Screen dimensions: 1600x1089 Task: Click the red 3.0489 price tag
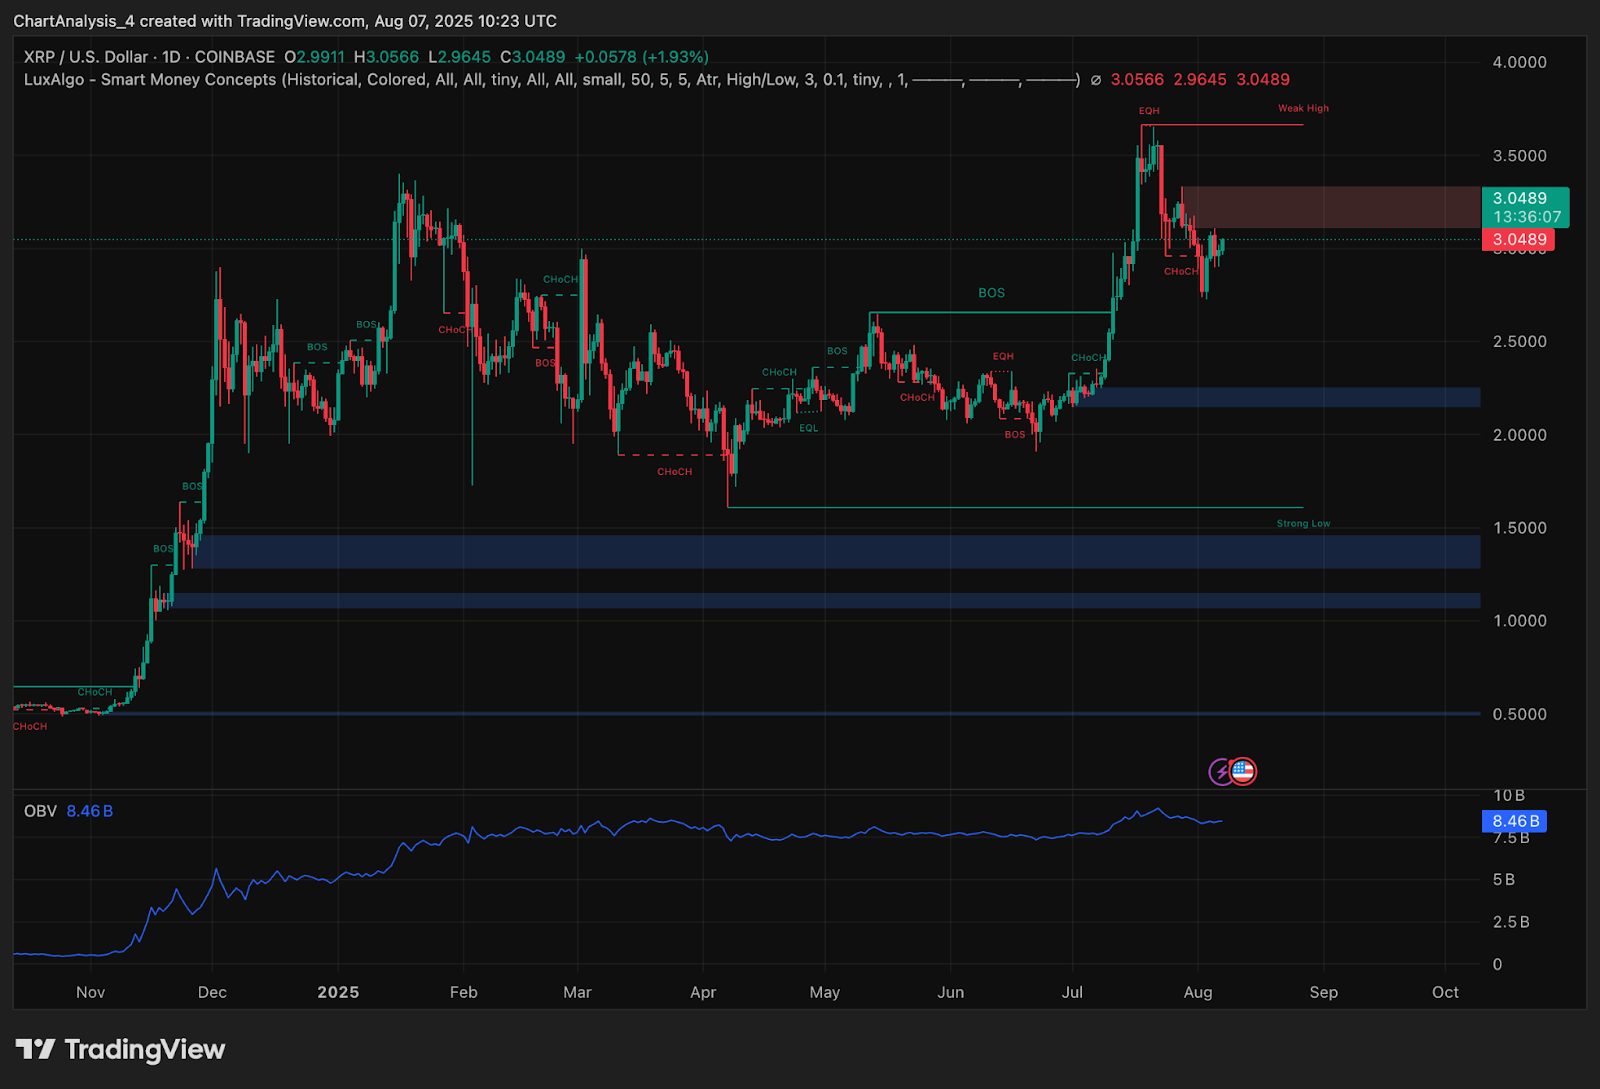1518,239
